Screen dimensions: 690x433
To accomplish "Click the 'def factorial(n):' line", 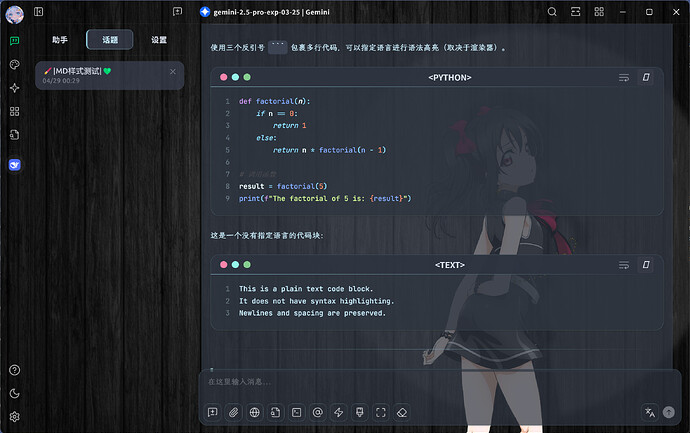I will pyautogui.click(x=275, y=101).
